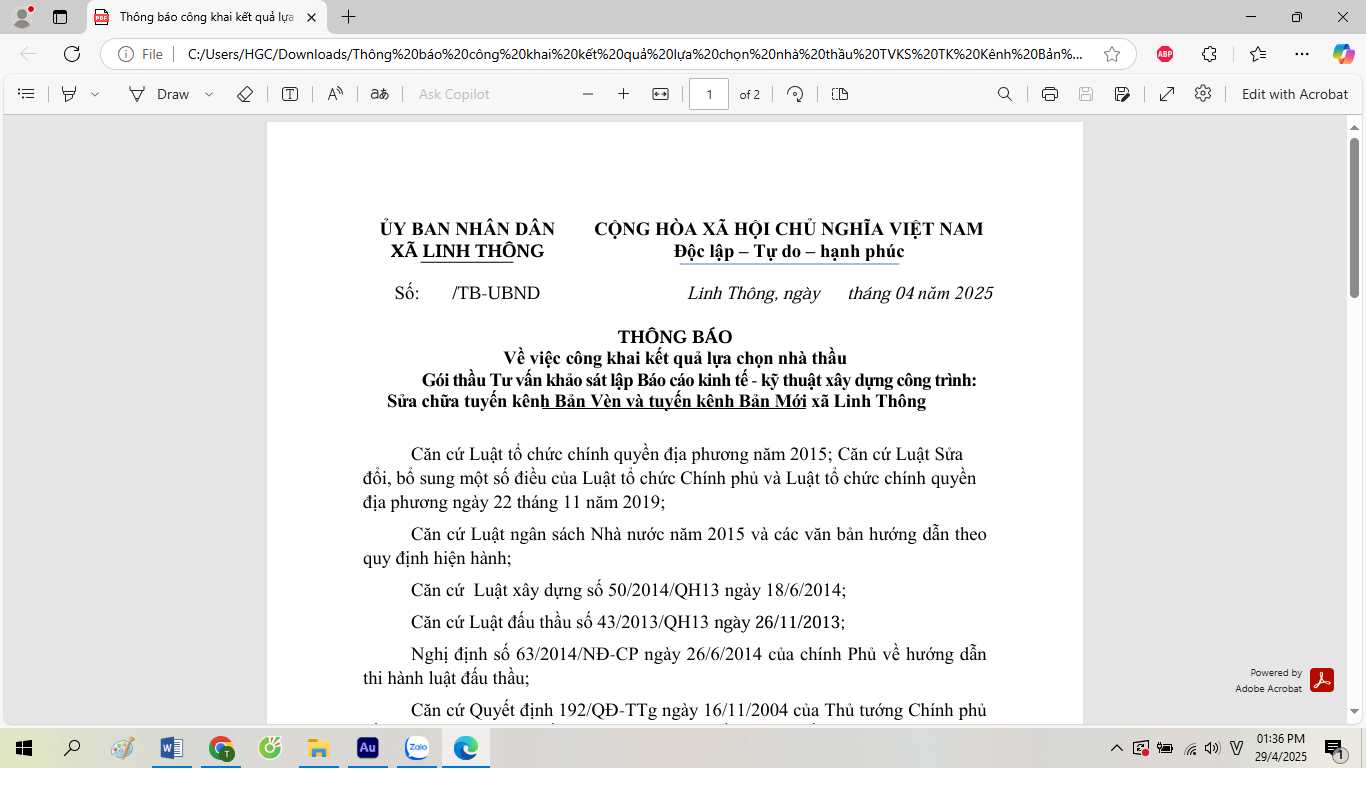Switch the Page view layout
1366x786 pixels.
tap(840, 94)
